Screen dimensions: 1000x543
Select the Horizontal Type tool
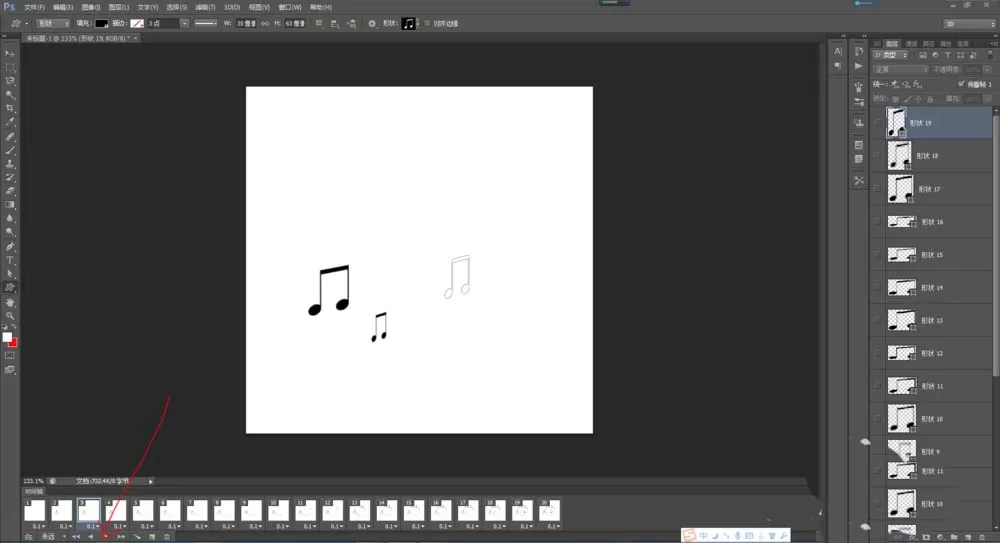pos(10,260)
